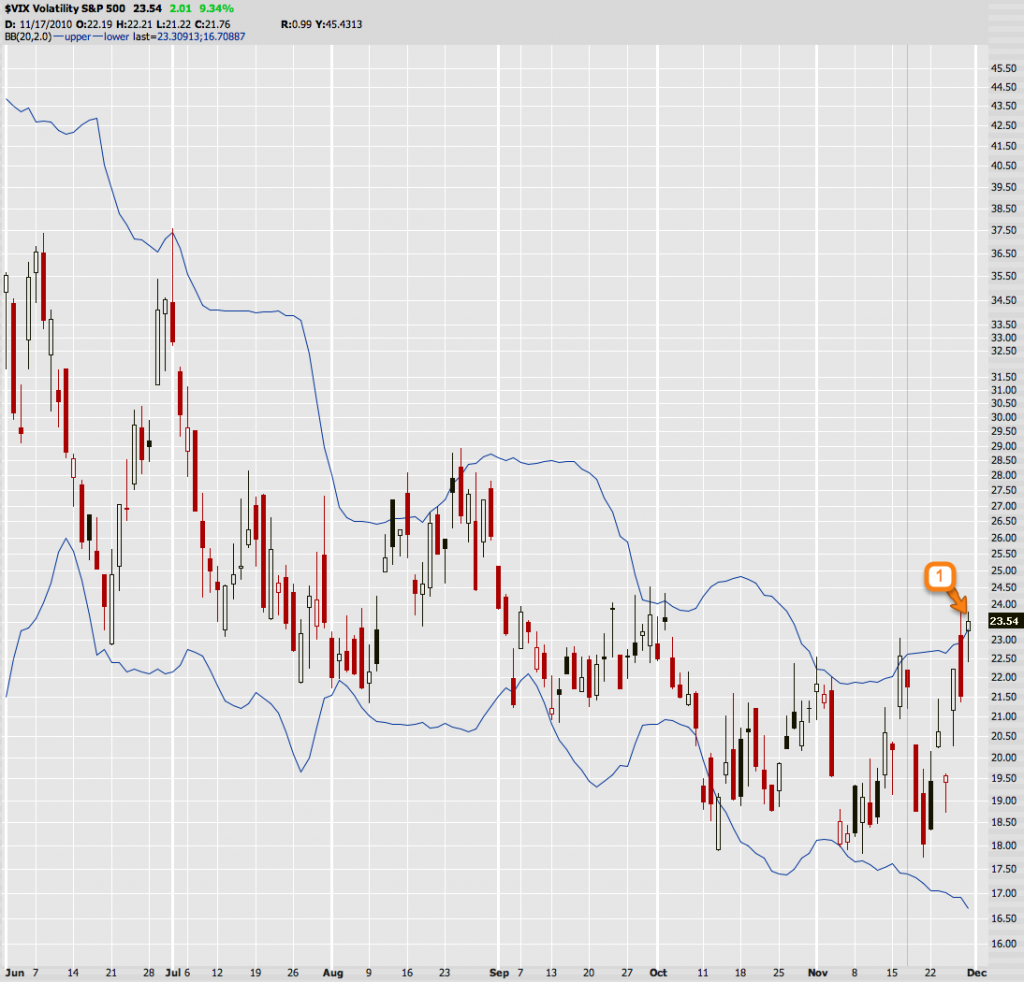
Task: Click the Jun label on date axis
Action: pyautogui.click(x=14, y=972)
